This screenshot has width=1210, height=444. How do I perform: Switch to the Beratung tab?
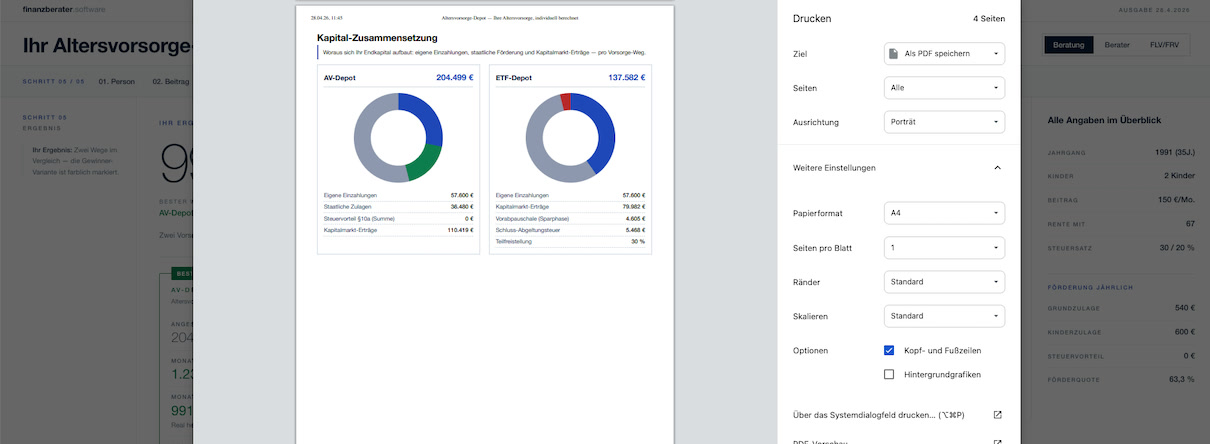1068,45
